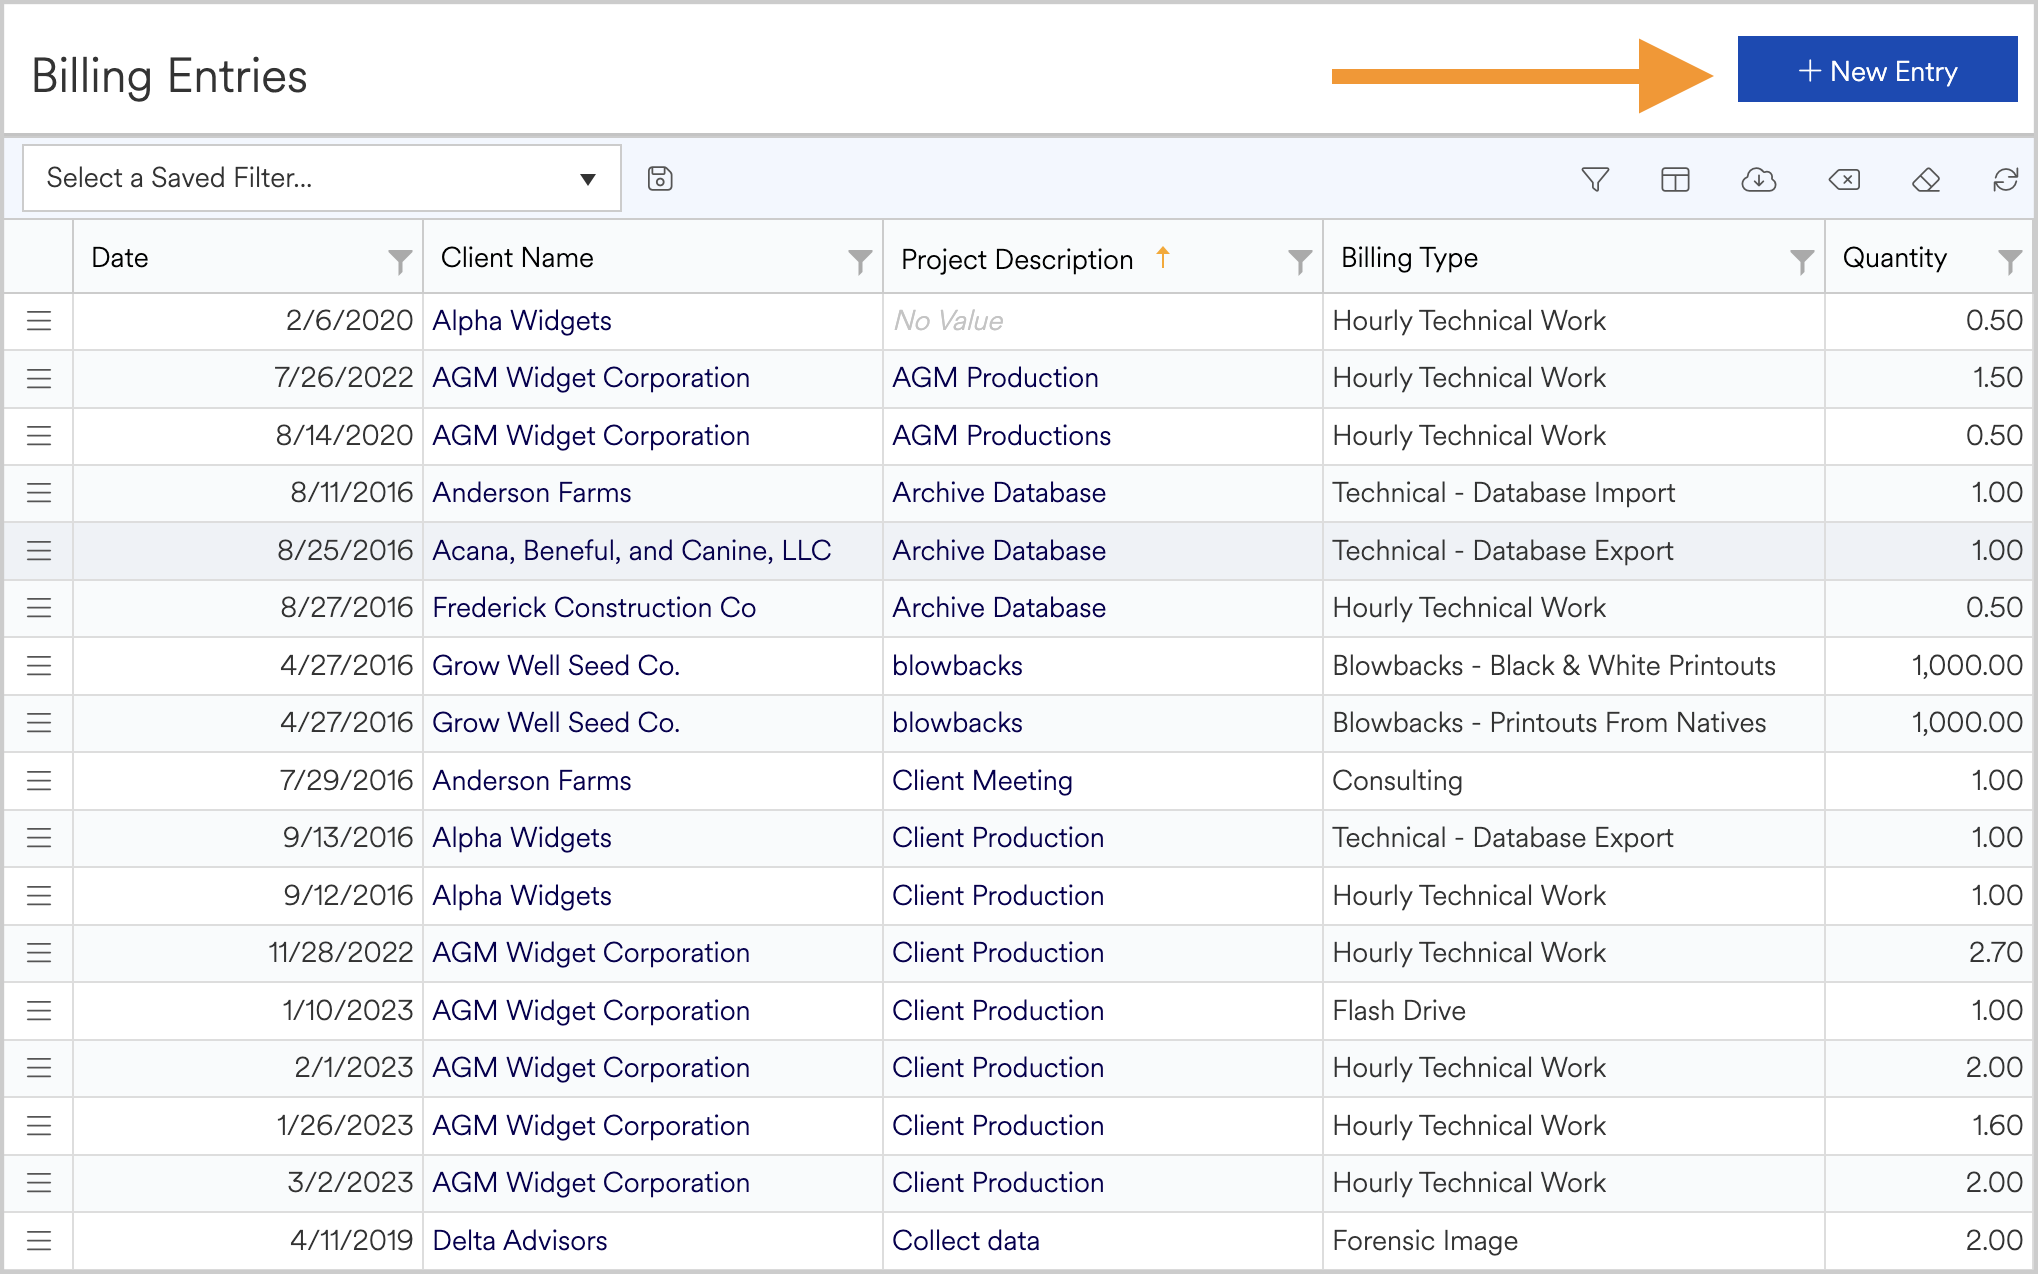Open Frederick Construction Co client link

[594, 608]
